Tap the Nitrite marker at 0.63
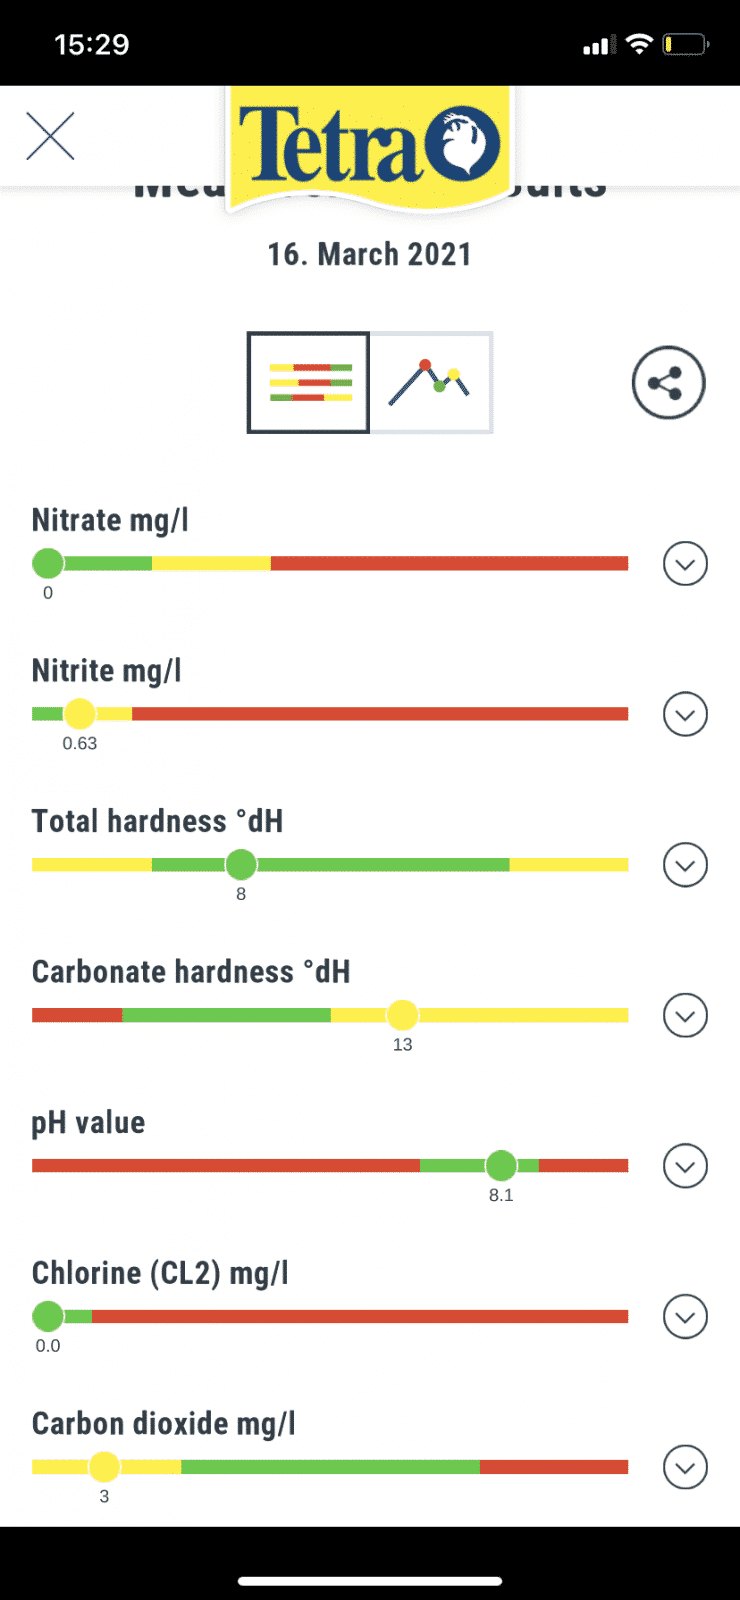The height and width of the screenshot is (1600, 740). [79, 714]
